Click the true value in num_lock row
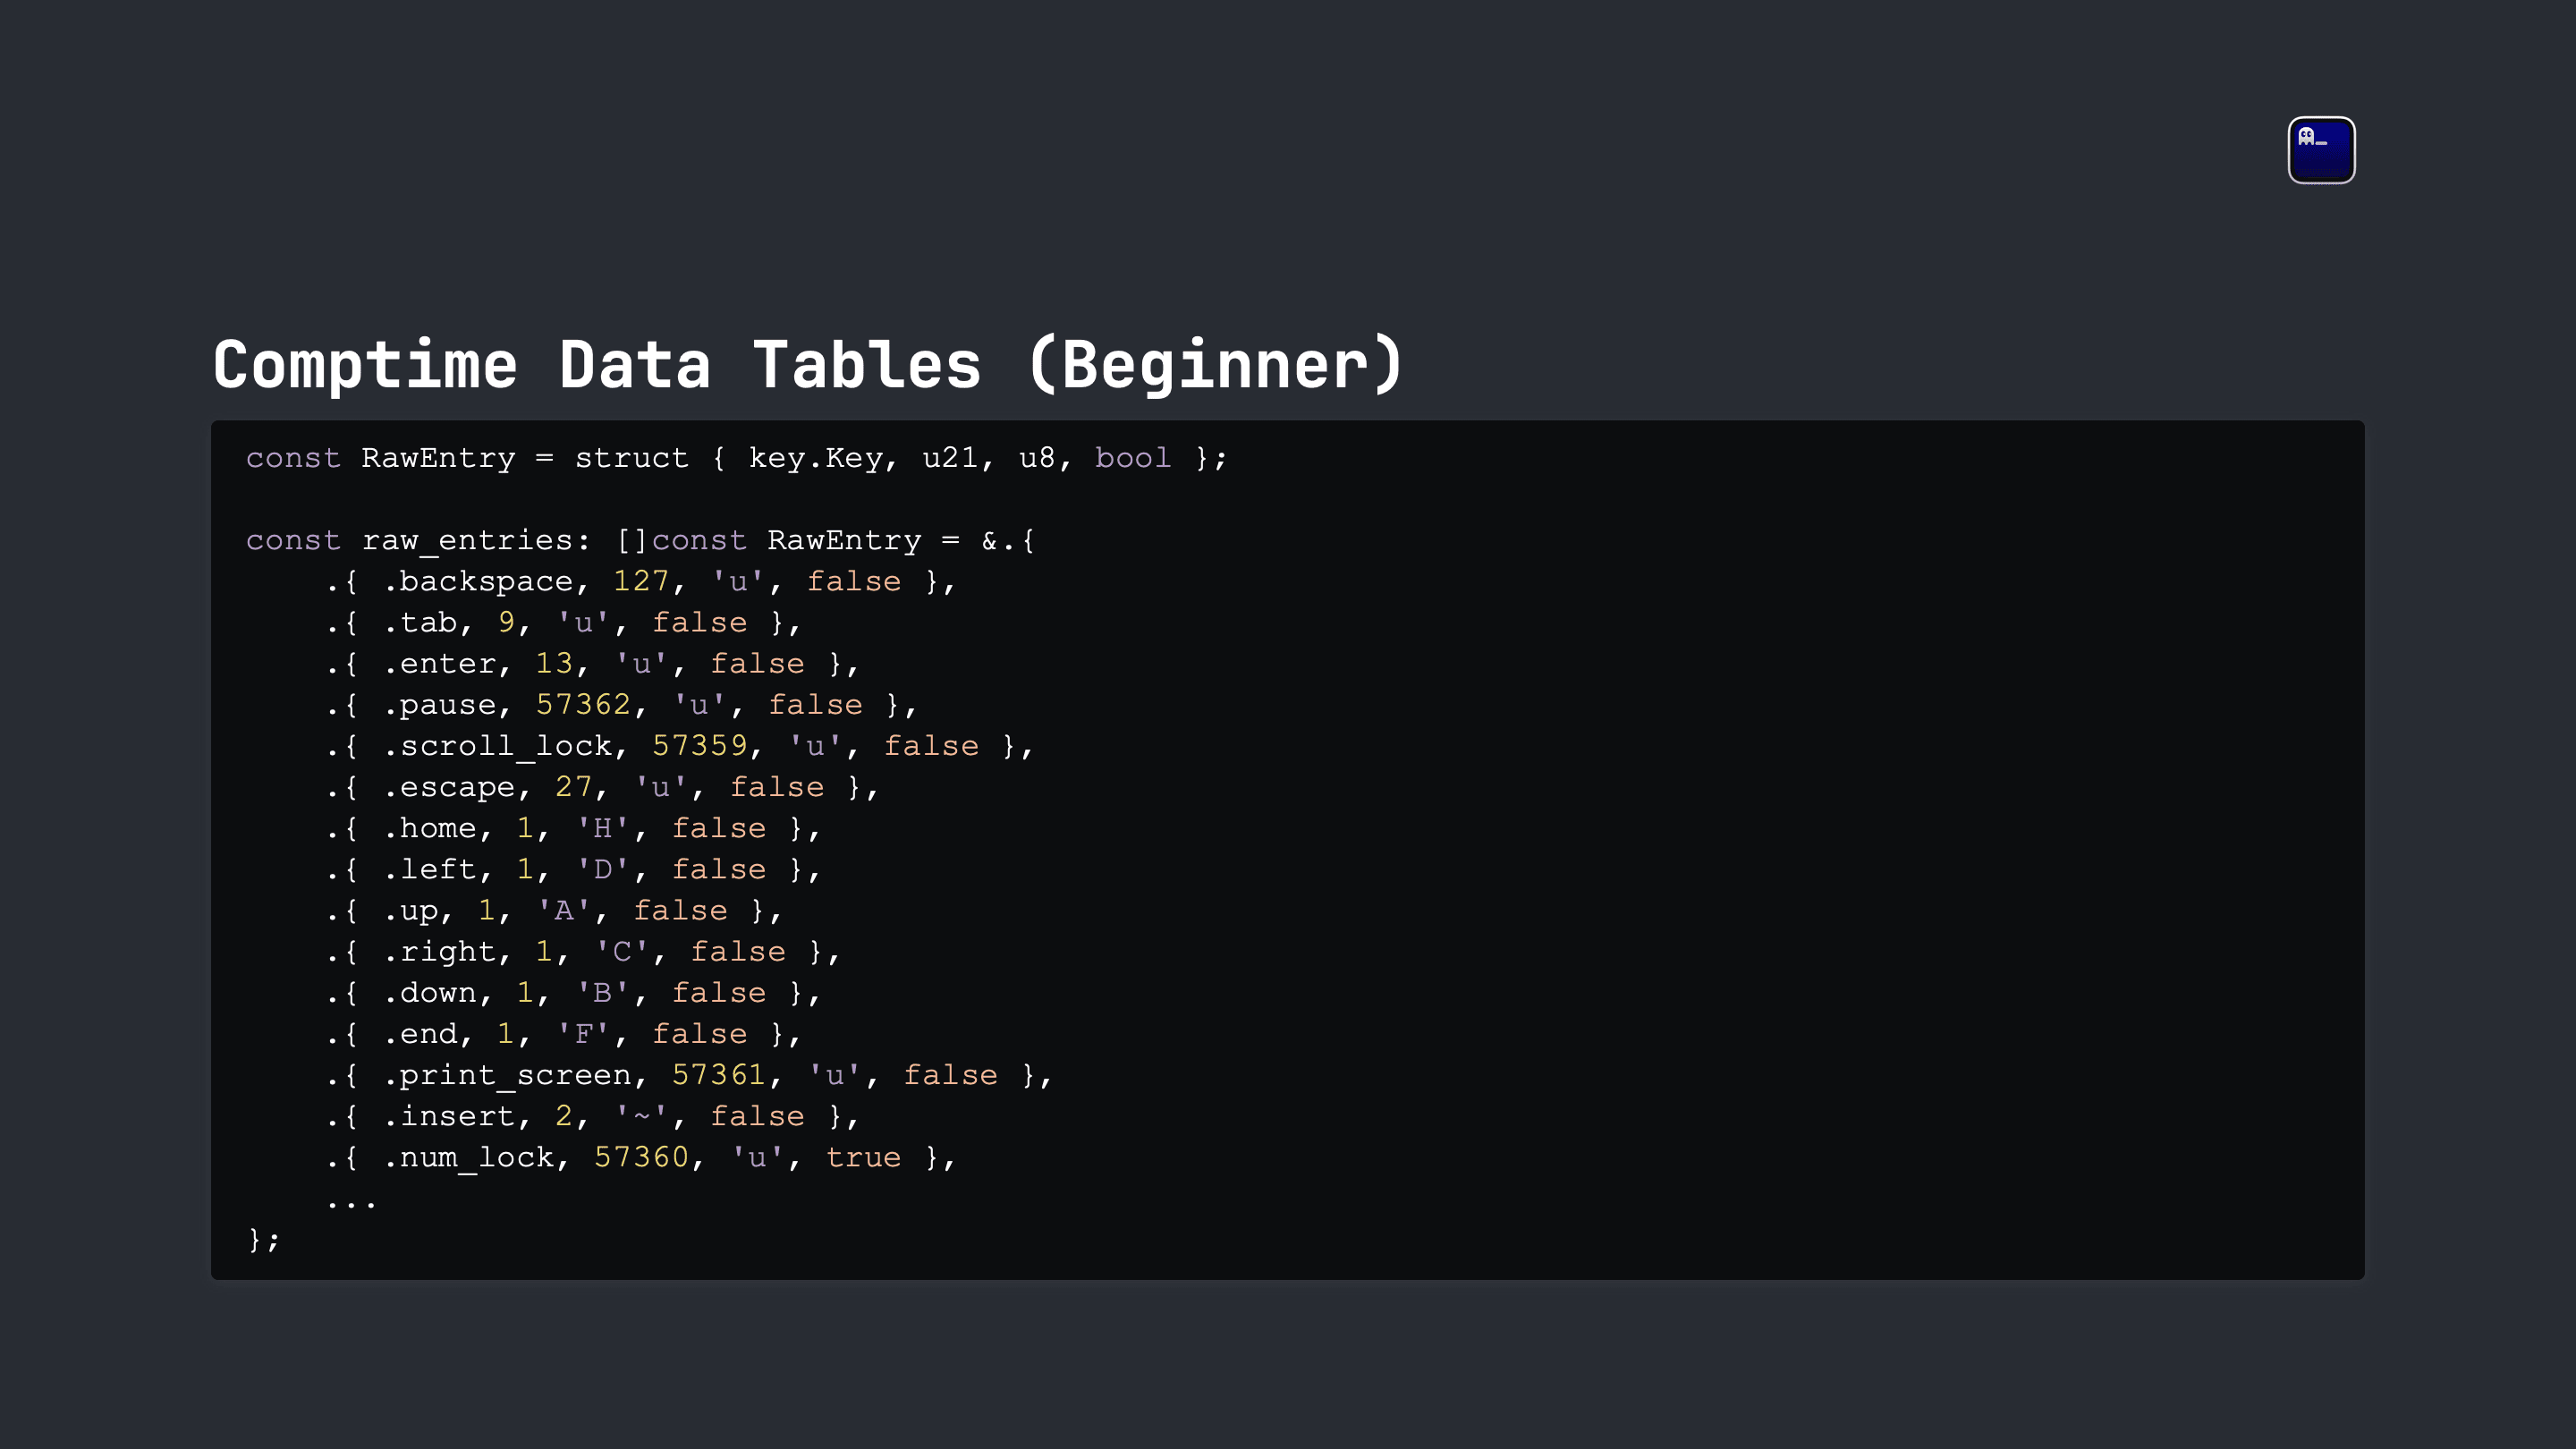This screenshot has height=1449, width=2576. (863, 1157)
